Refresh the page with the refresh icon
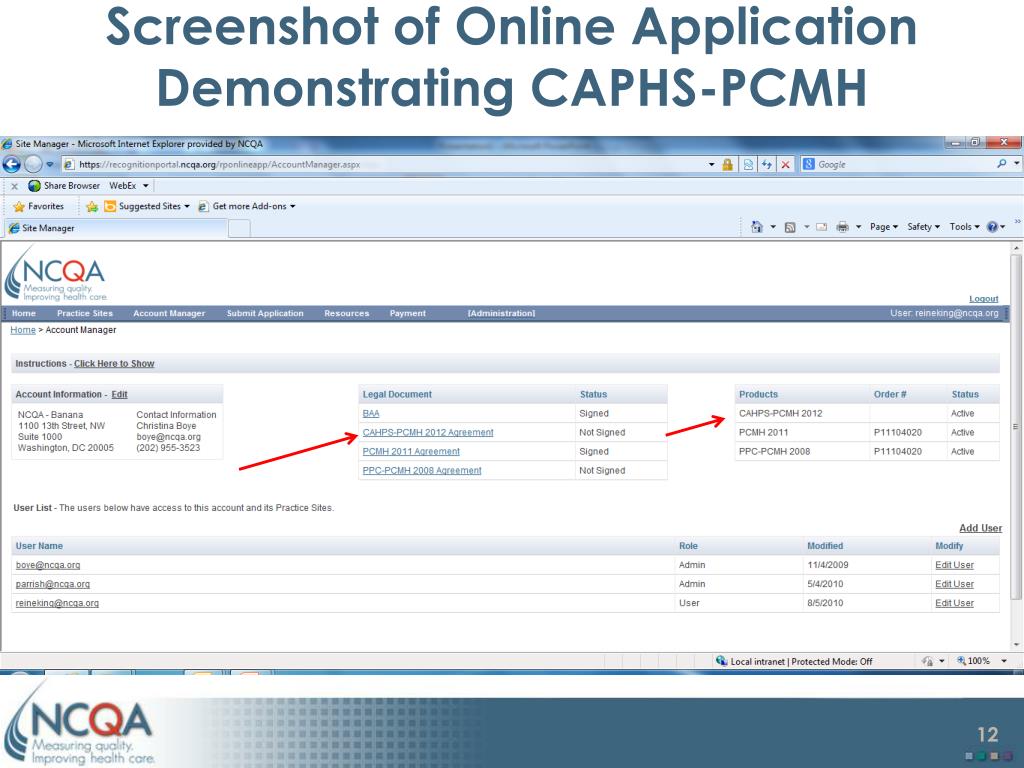Viewport: 1024px width, 768px height. click(767, 165)
